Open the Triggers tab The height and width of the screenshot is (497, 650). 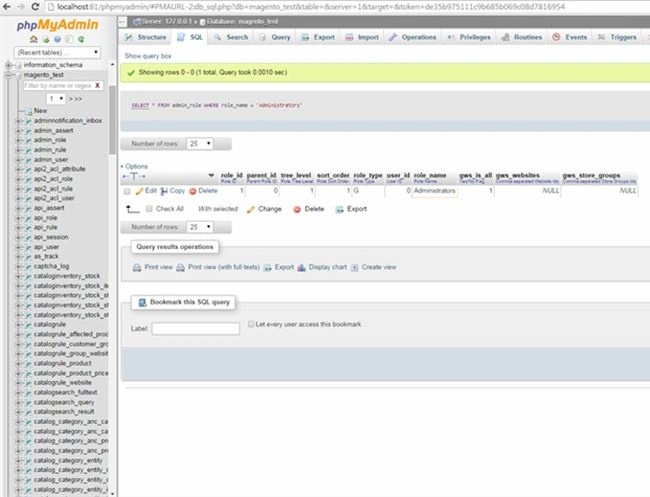click(617, 37)
